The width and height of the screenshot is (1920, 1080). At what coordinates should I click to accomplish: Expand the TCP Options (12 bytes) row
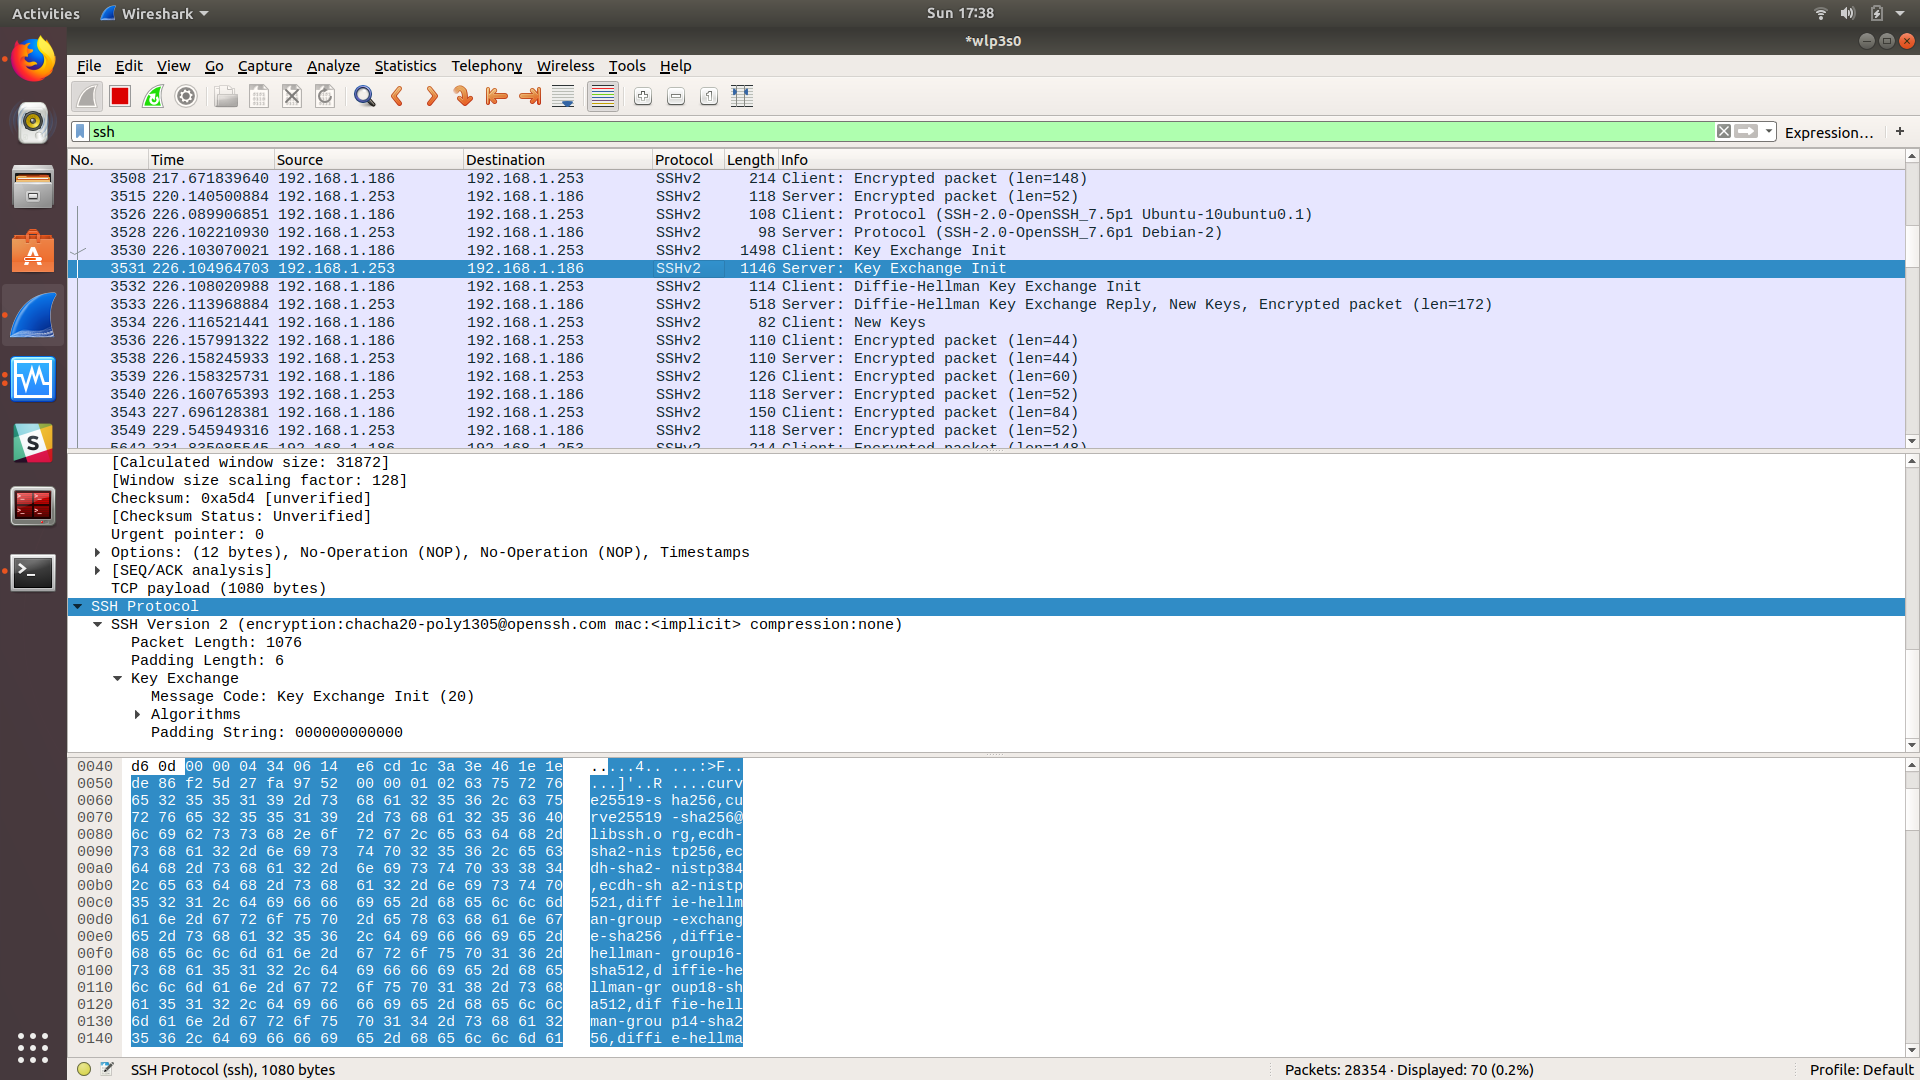pos(97,552)
